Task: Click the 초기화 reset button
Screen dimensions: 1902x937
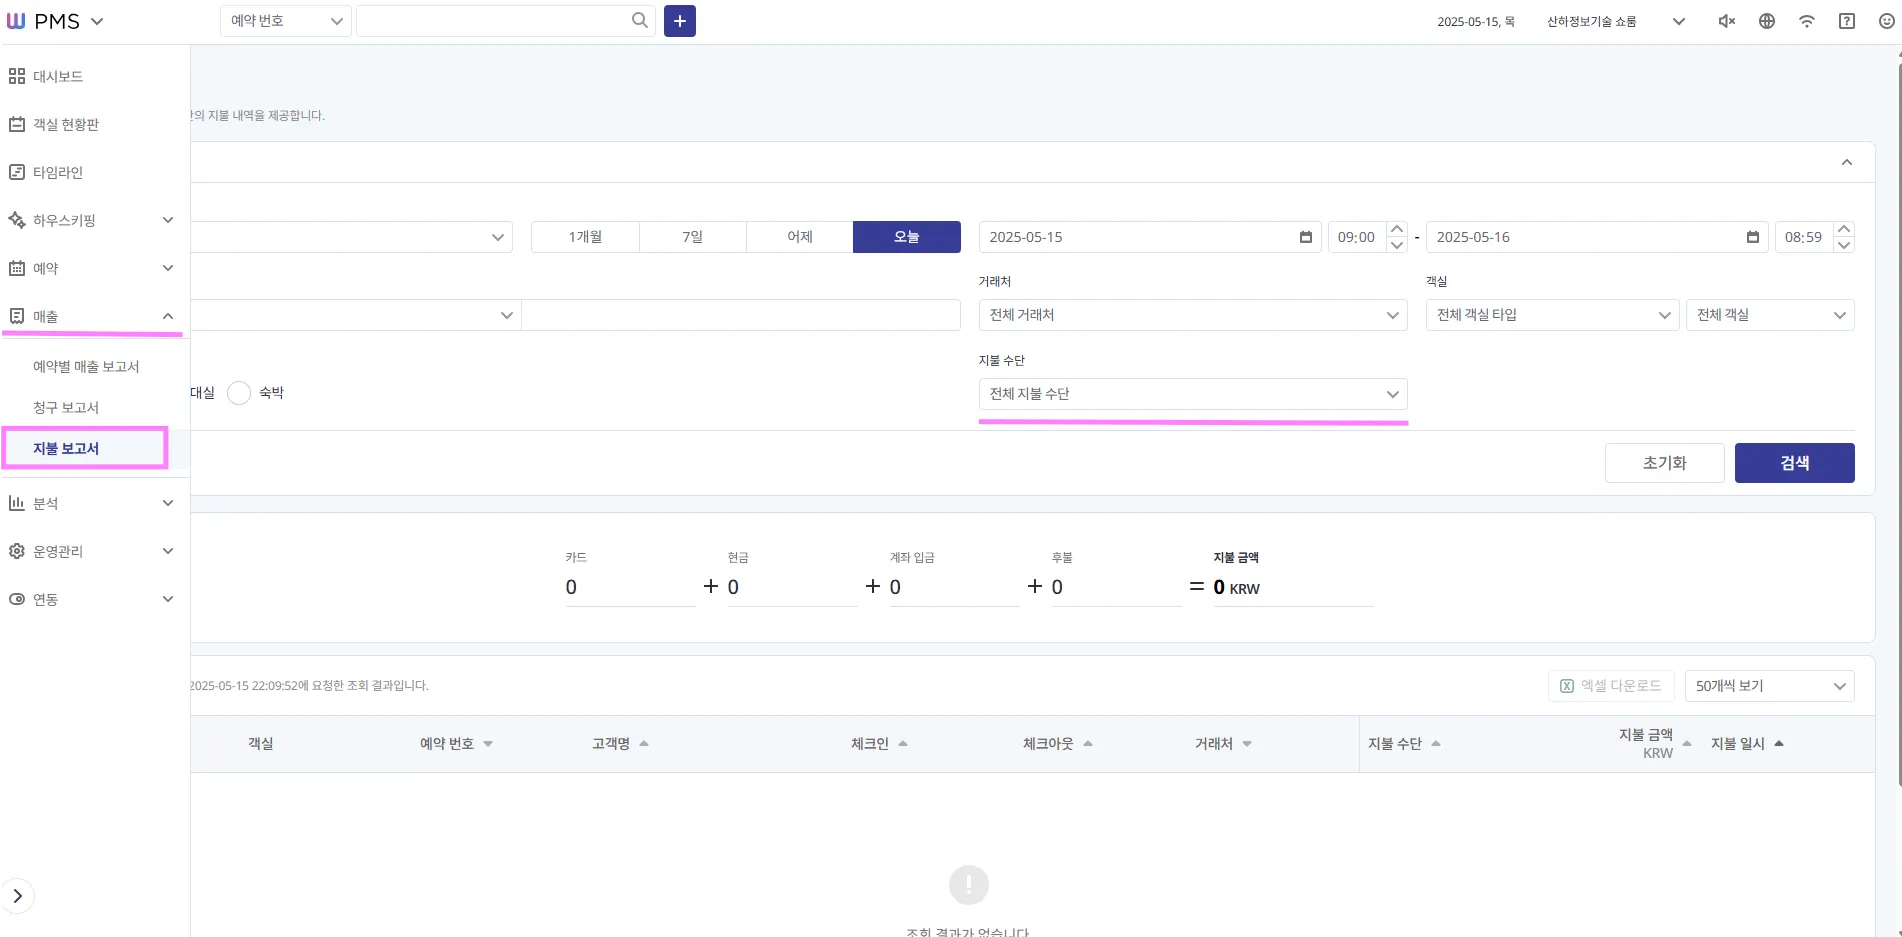Action: [x=1665, y=463]
